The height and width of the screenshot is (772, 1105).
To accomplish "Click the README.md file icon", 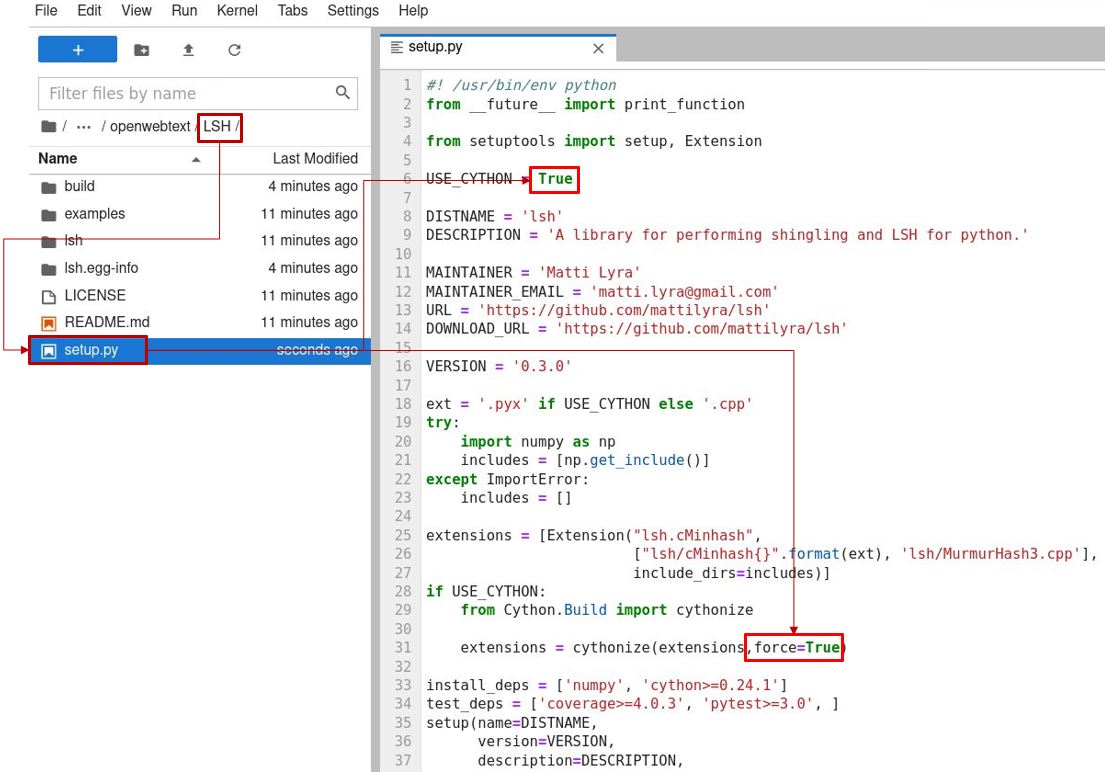I will pos(48,323).
